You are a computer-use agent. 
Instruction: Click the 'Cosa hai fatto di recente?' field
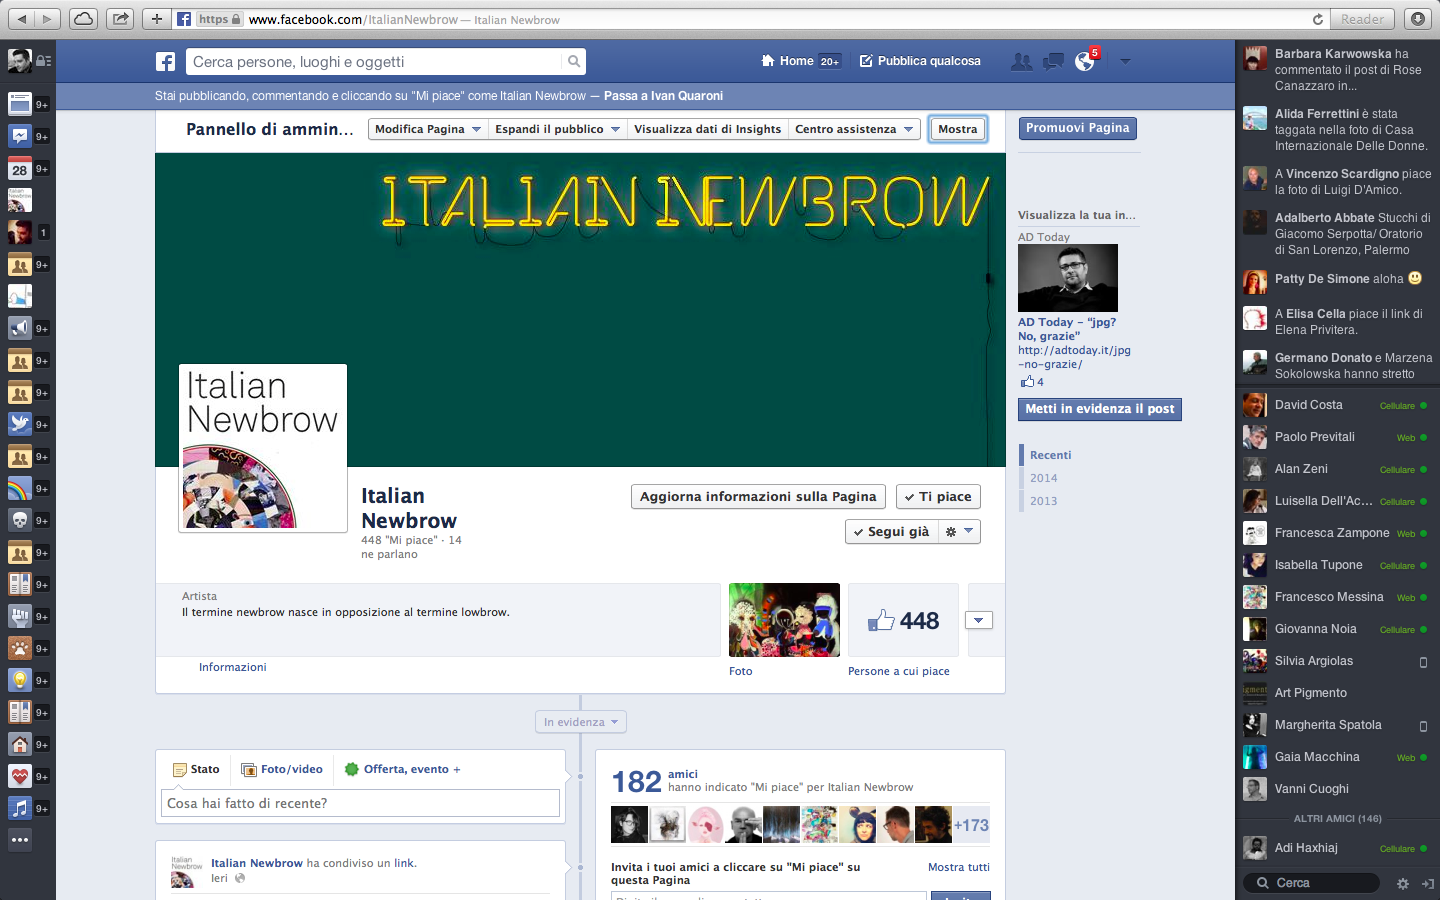point(360,803)
